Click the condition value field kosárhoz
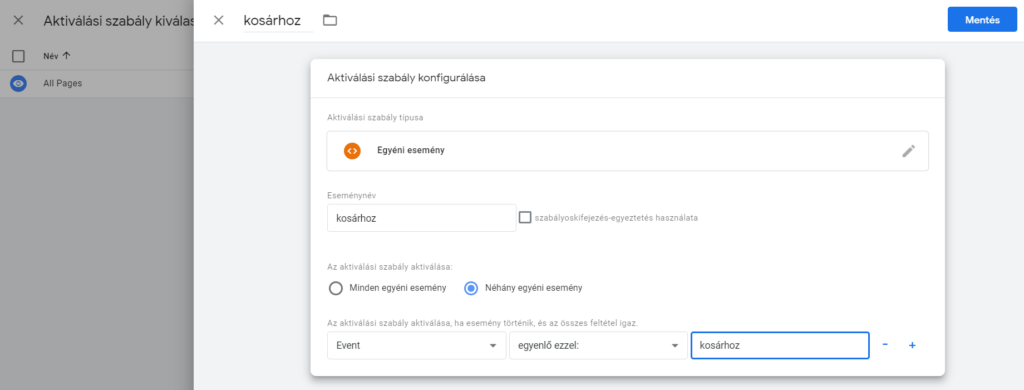 pyautogui.click(x=780, y=346)
